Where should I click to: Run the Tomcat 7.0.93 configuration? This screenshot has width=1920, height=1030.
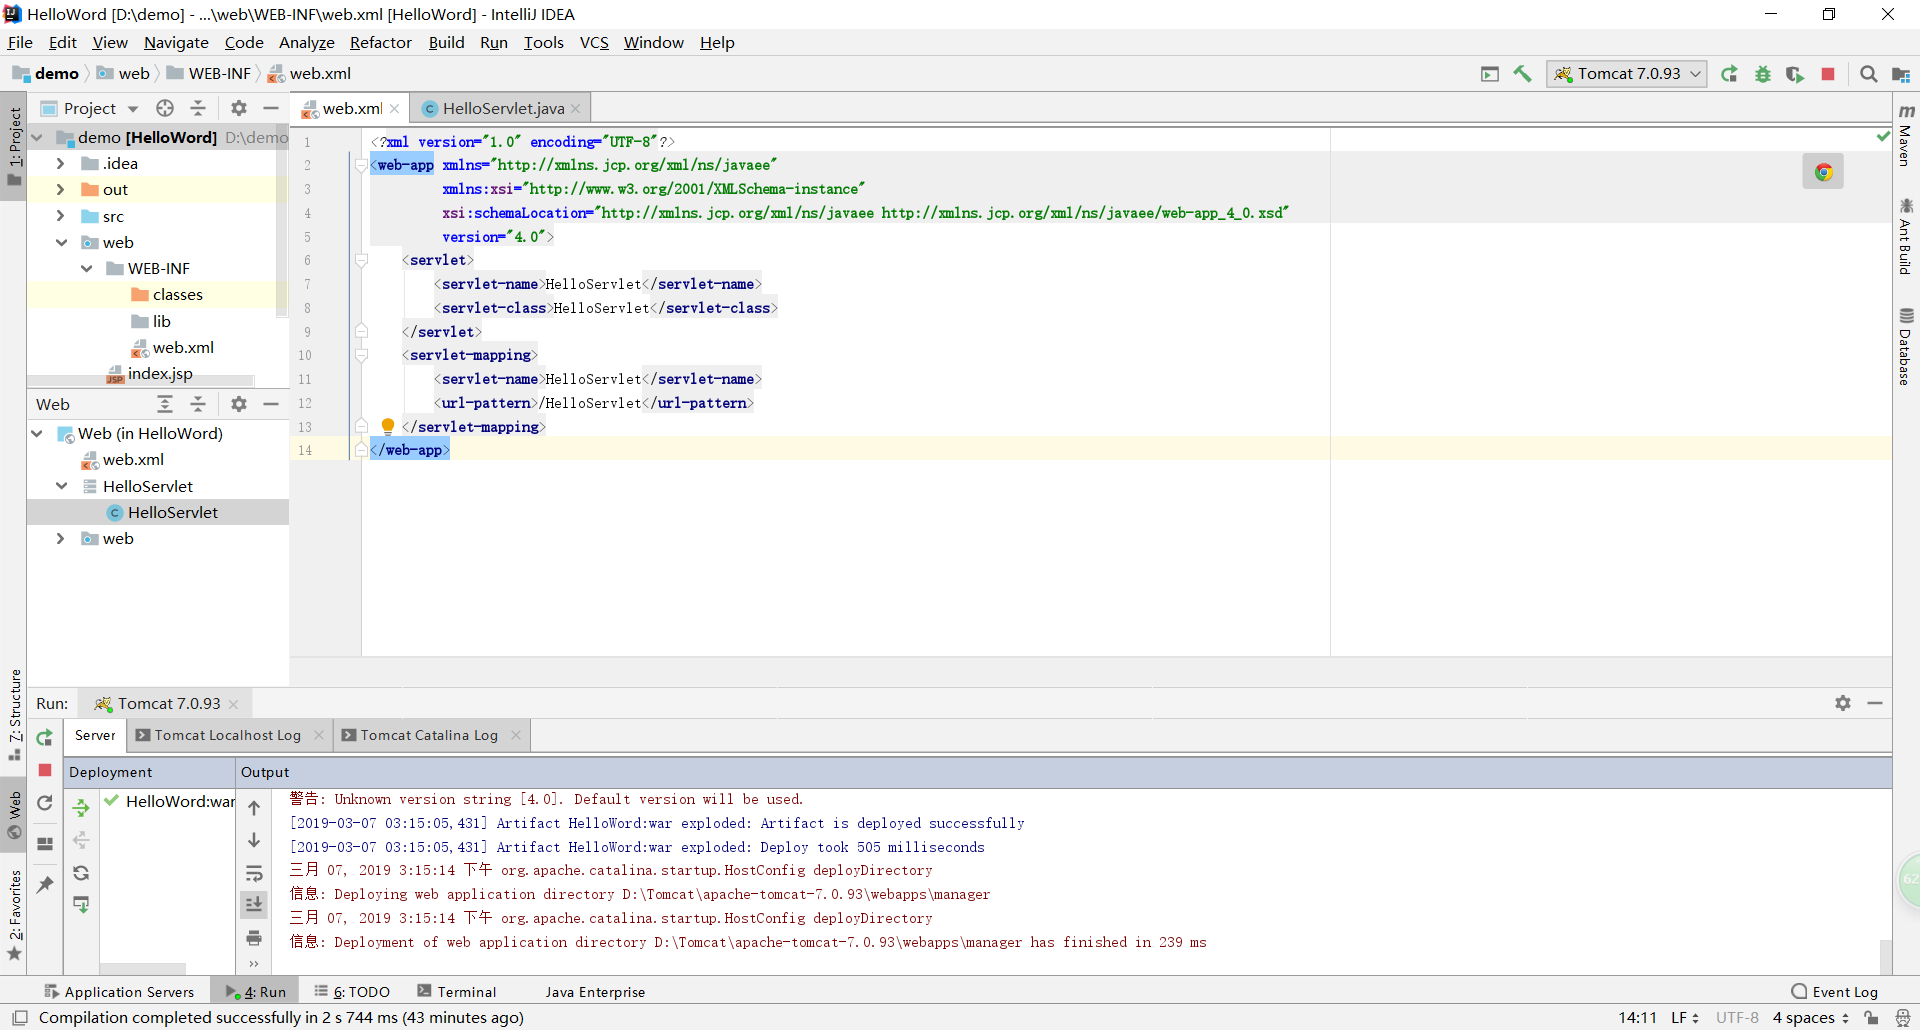(x=1729, y=74)
